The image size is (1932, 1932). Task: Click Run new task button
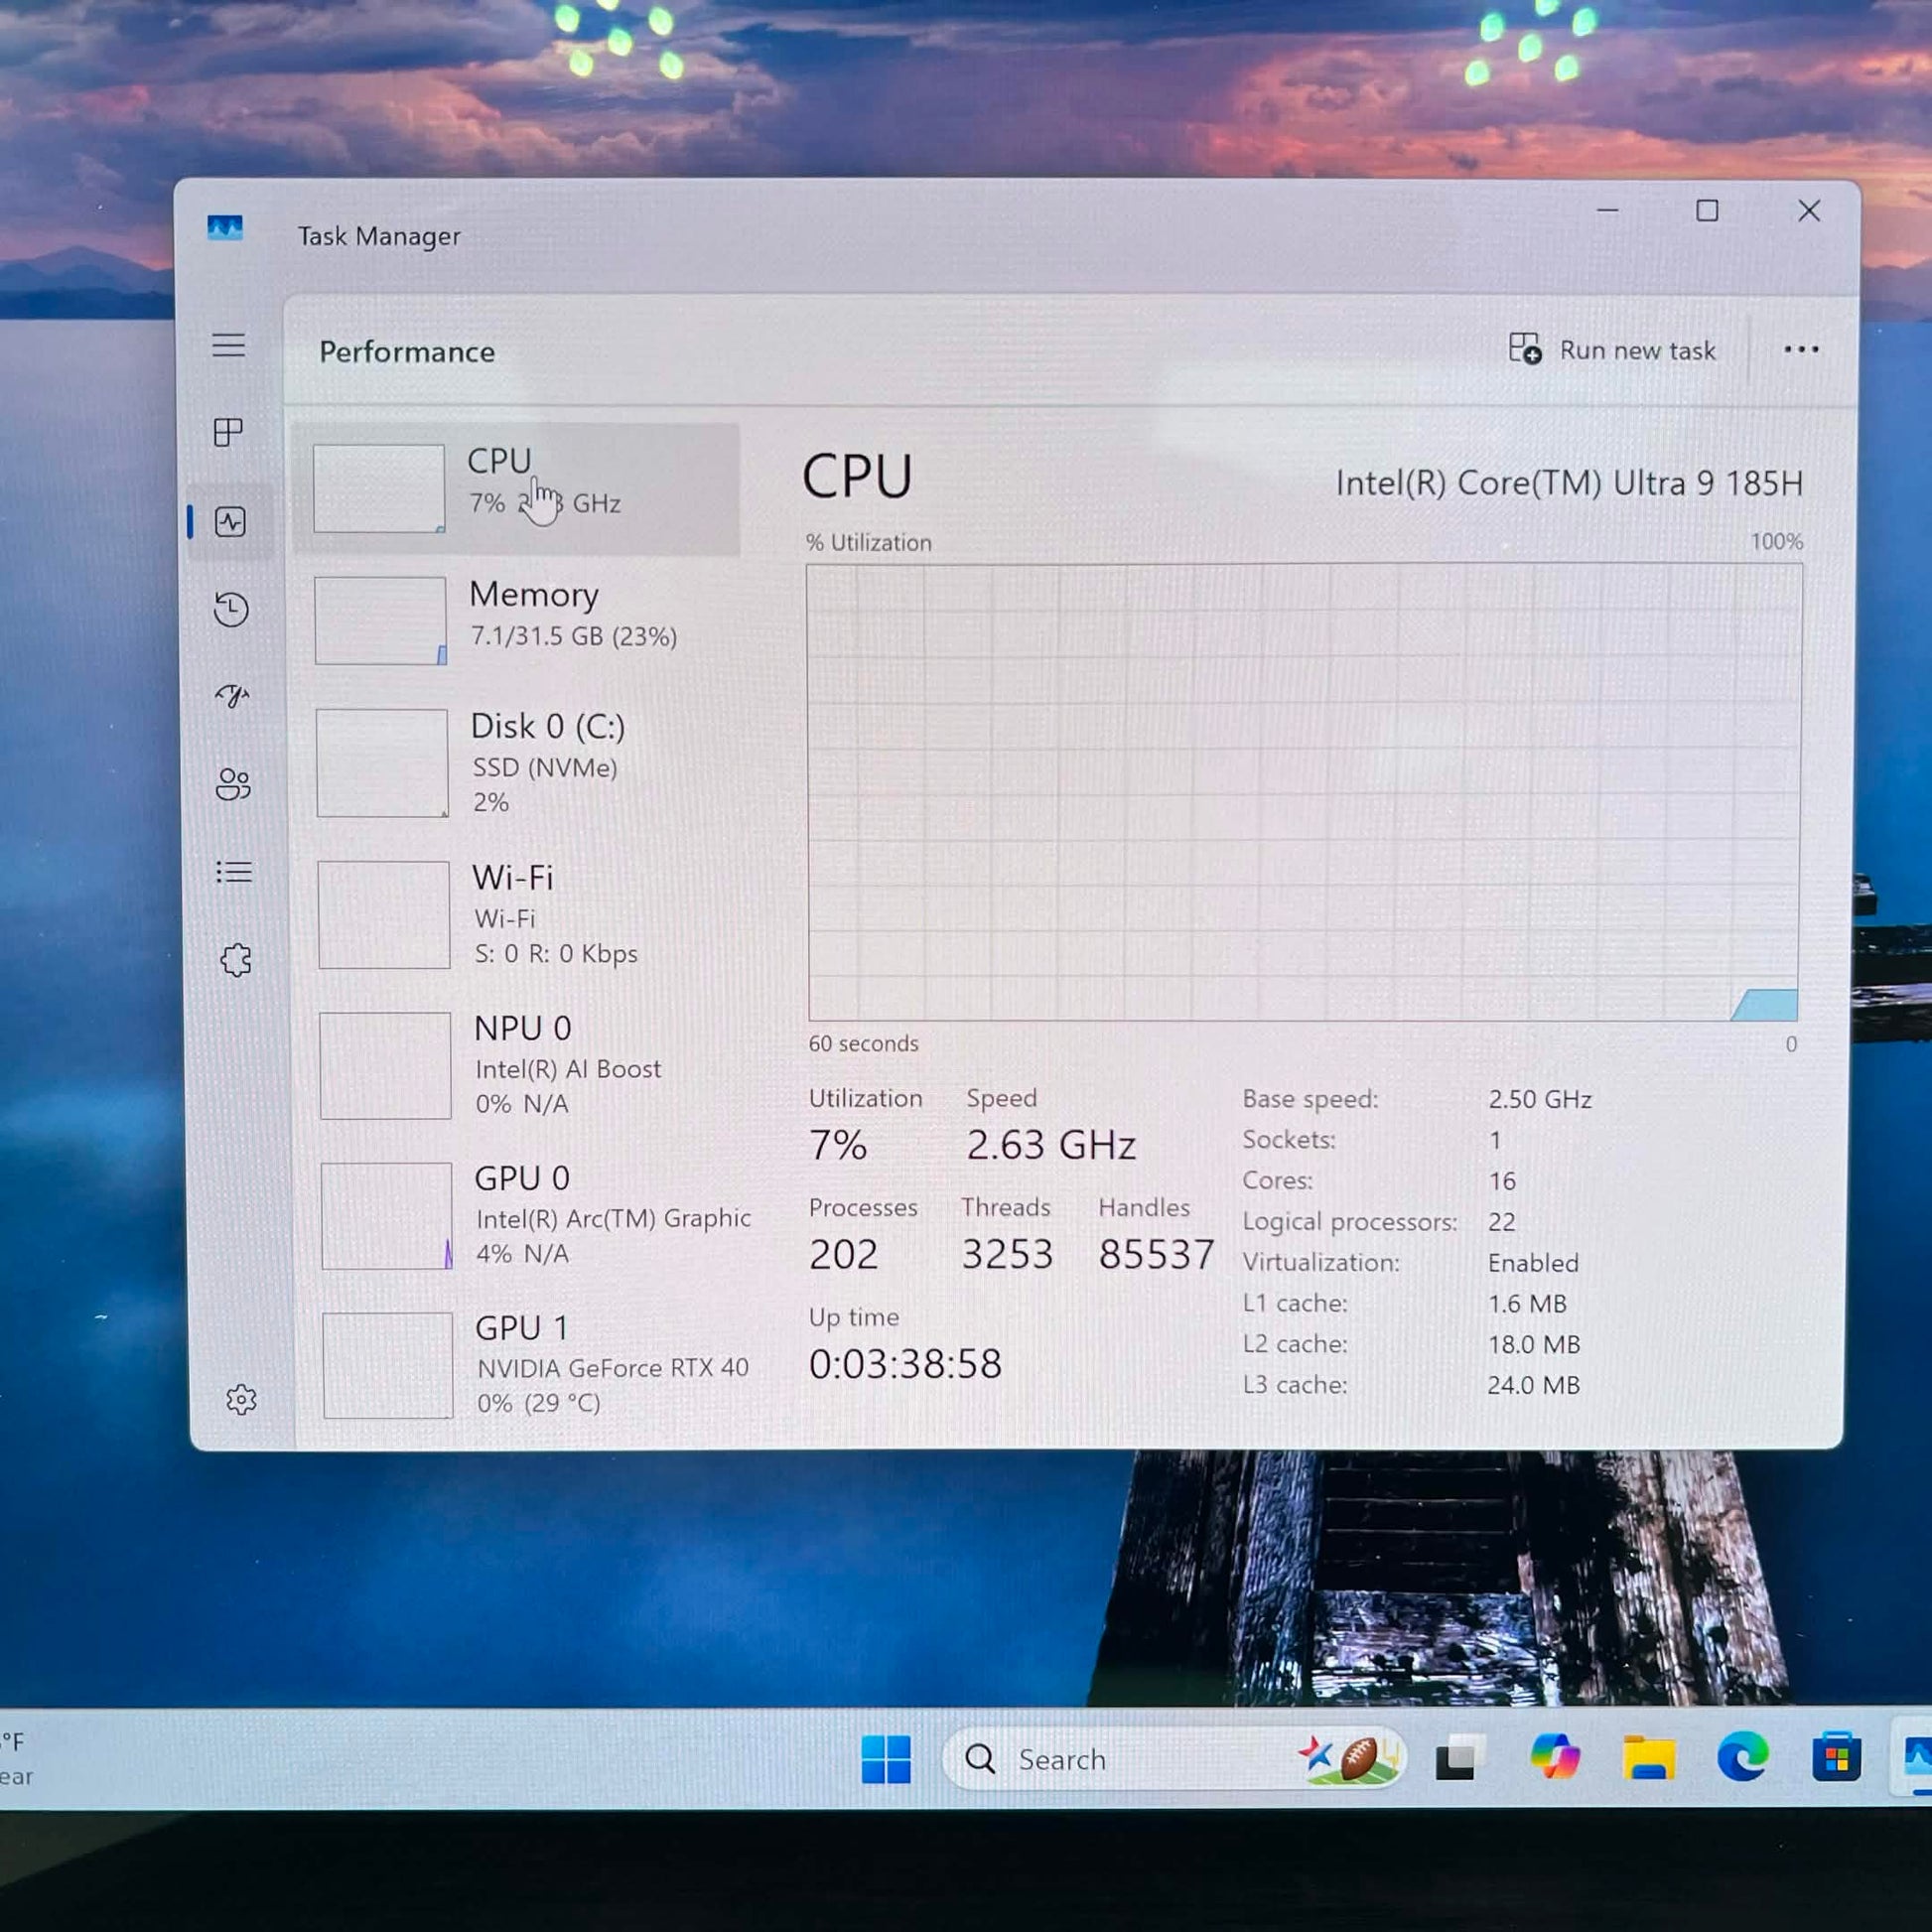(1612, 349)
